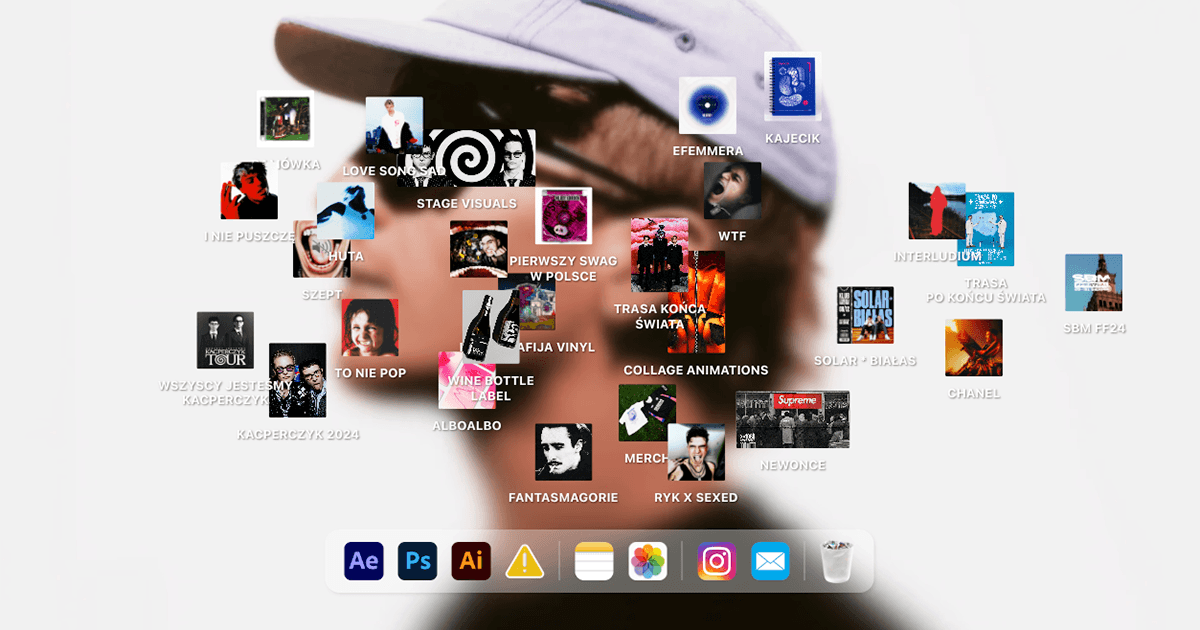Select the EFEMMERA cover thumbnail
Screen dimensions: 1200x630
[x=708, y=106]
